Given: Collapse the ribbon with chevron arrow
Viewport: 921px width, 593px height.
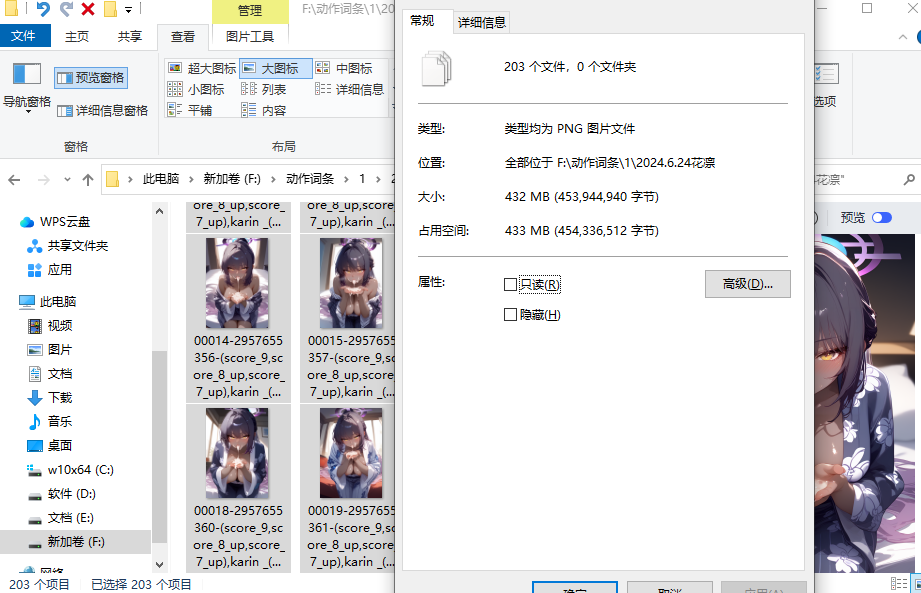Looking at the screenshot, I should [903, 37].
